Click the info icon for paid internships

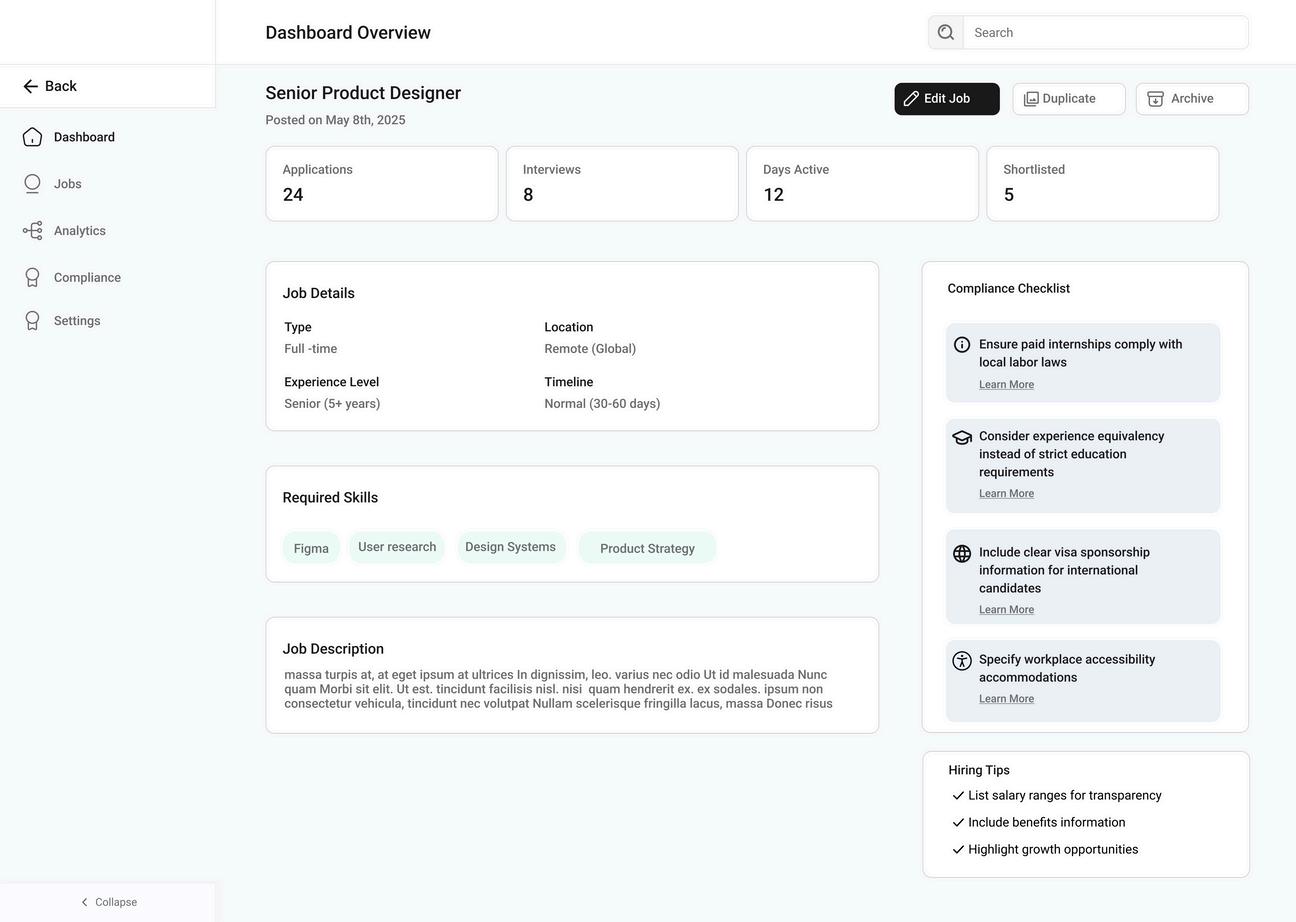[962, 345]
